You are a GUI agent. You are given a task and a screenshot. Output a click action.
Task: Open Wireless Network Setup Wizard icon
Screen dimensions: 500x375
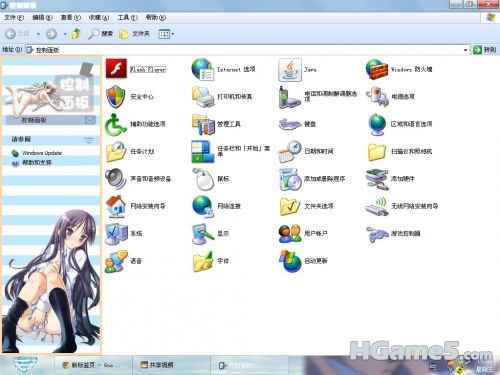pos(377,206)
